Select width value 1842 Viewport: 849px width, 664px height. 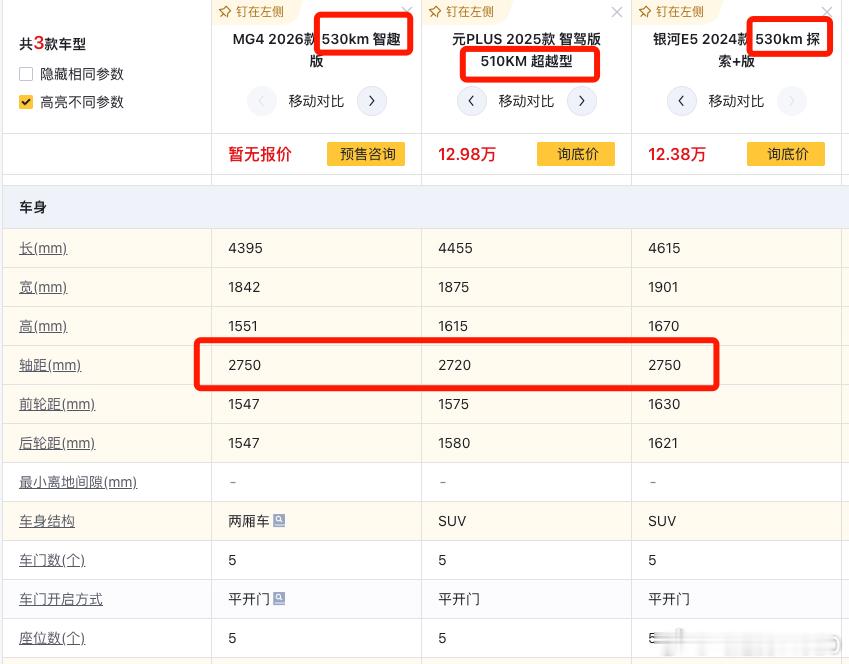click(x=244, y=288)
